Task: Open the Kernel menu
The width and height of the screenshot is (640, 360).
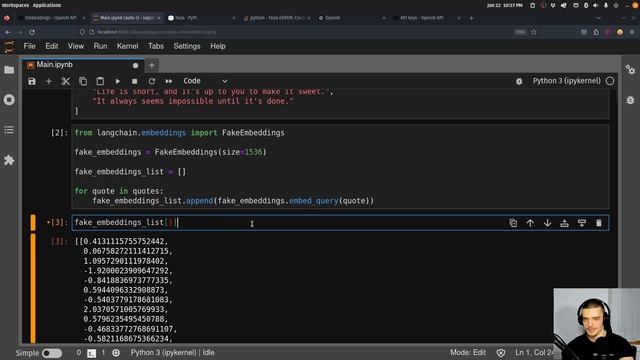Action: 127,46
